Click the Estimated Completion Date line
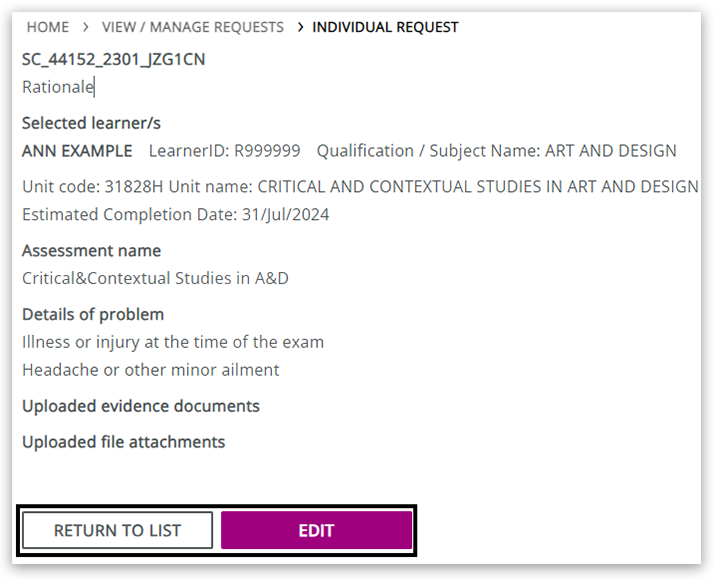 175,214
